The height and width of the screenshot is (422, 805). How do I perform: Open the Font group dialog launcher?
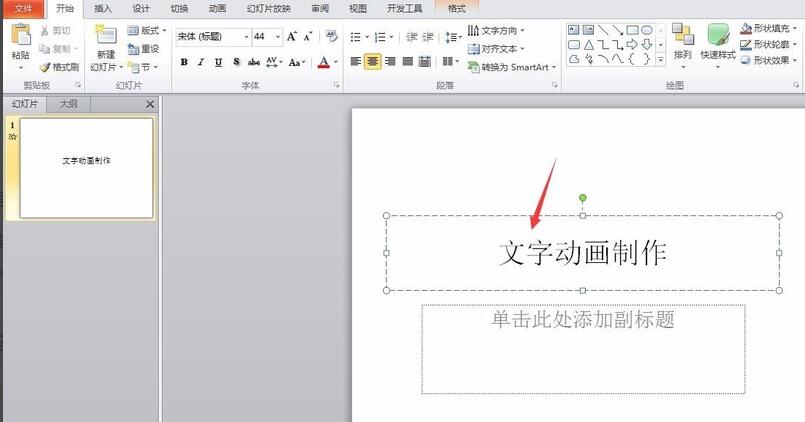(337, 85)
